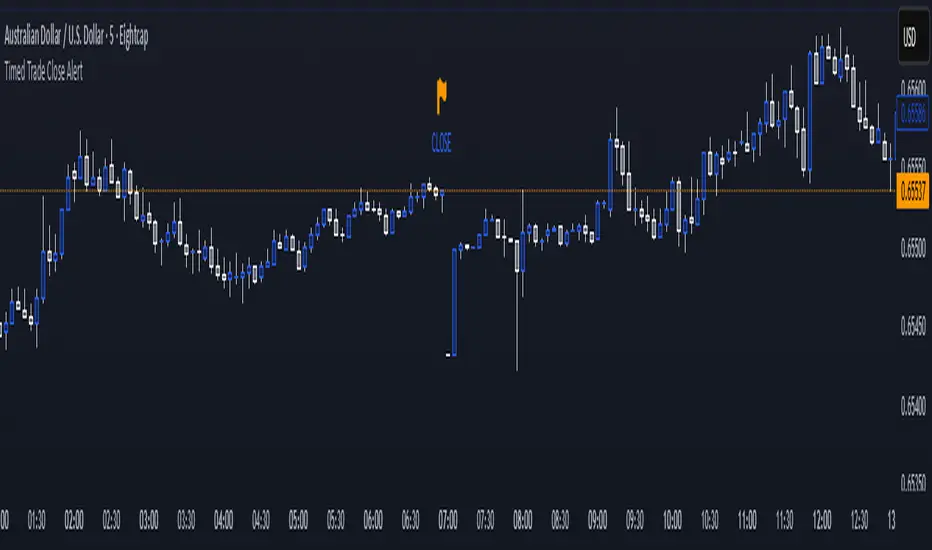Click the 05:30 time axis label
The width and height of the screenshot is (932, 550).
pos(335,520)
